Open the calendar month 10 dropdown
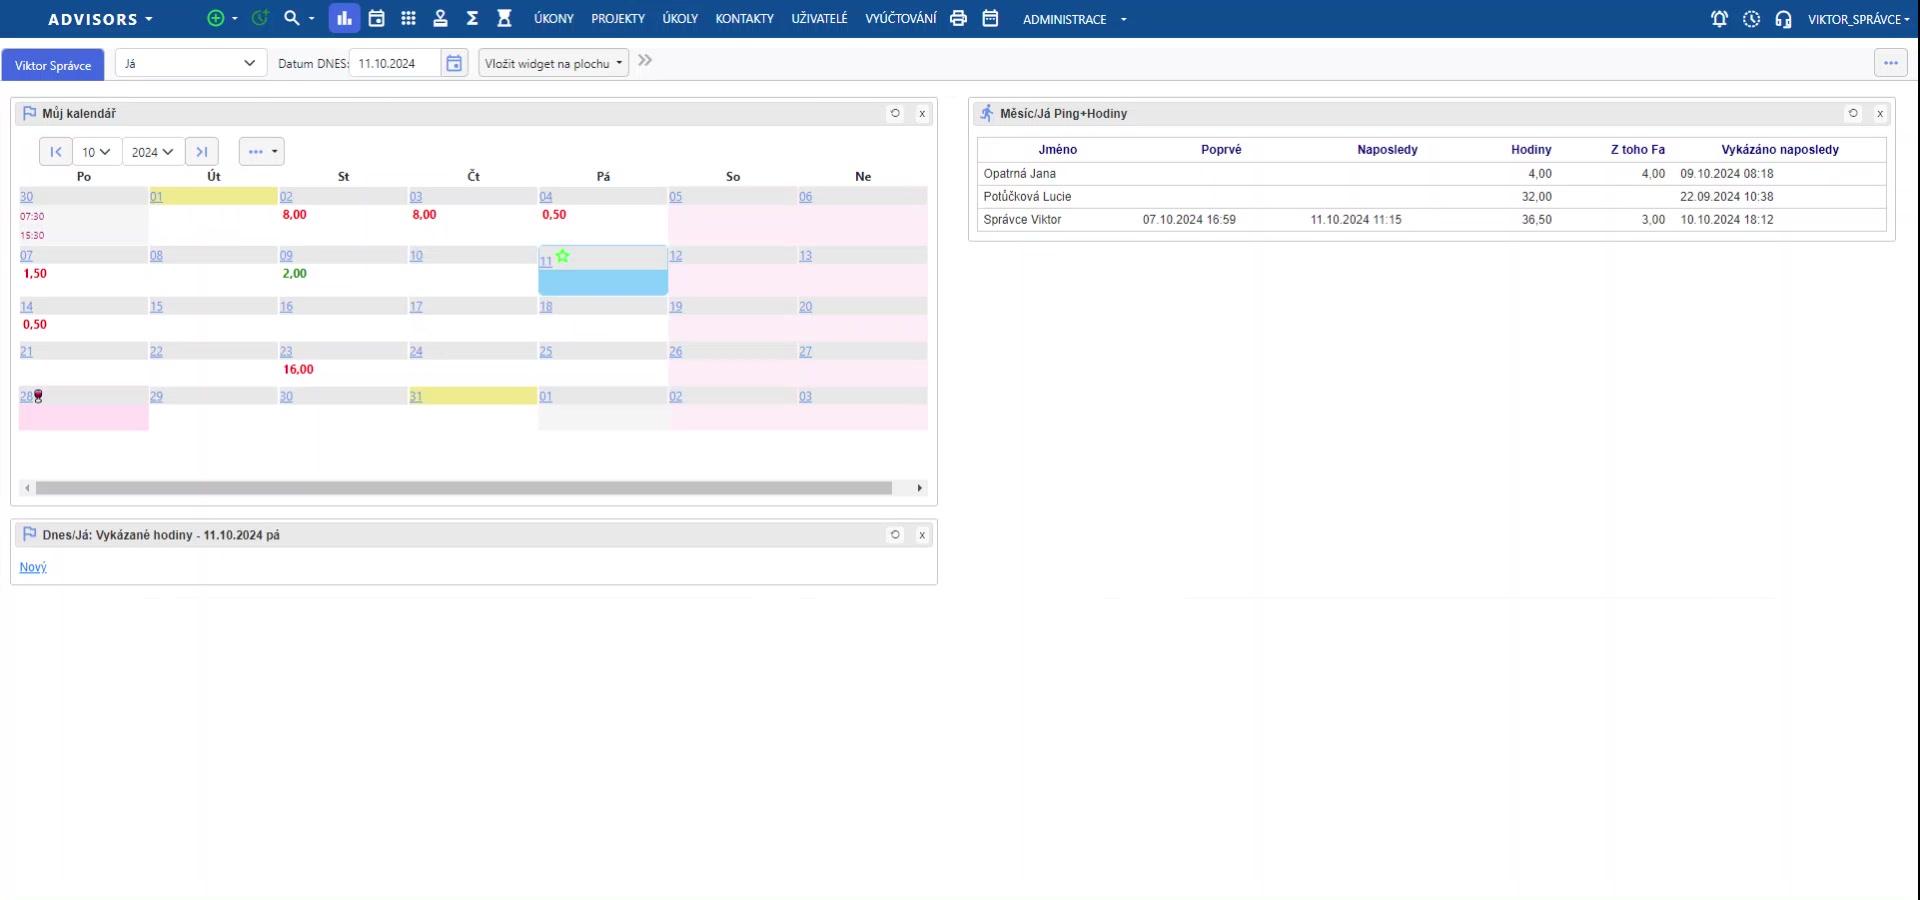1920x900 pixels. point(96,152)
